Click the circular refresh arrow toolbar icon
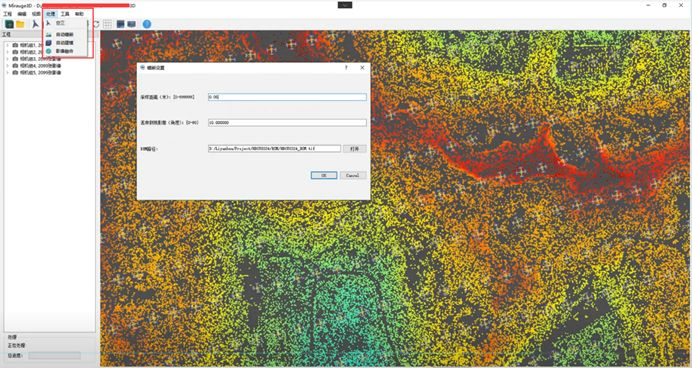 (x=96, y=24)
